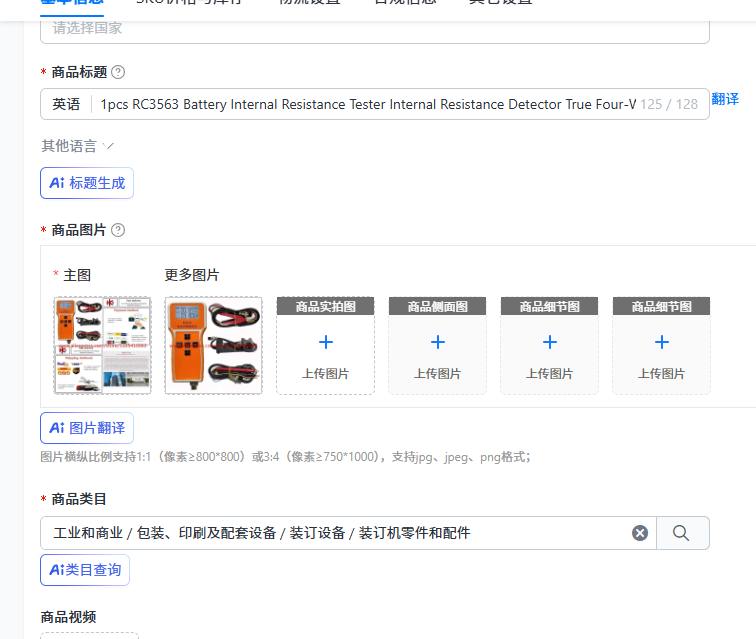The image size is (756, 639).
Task: Select the orange tester thumbnail under 更多图片
Action: pyautogui.click(x=214, y=345)
